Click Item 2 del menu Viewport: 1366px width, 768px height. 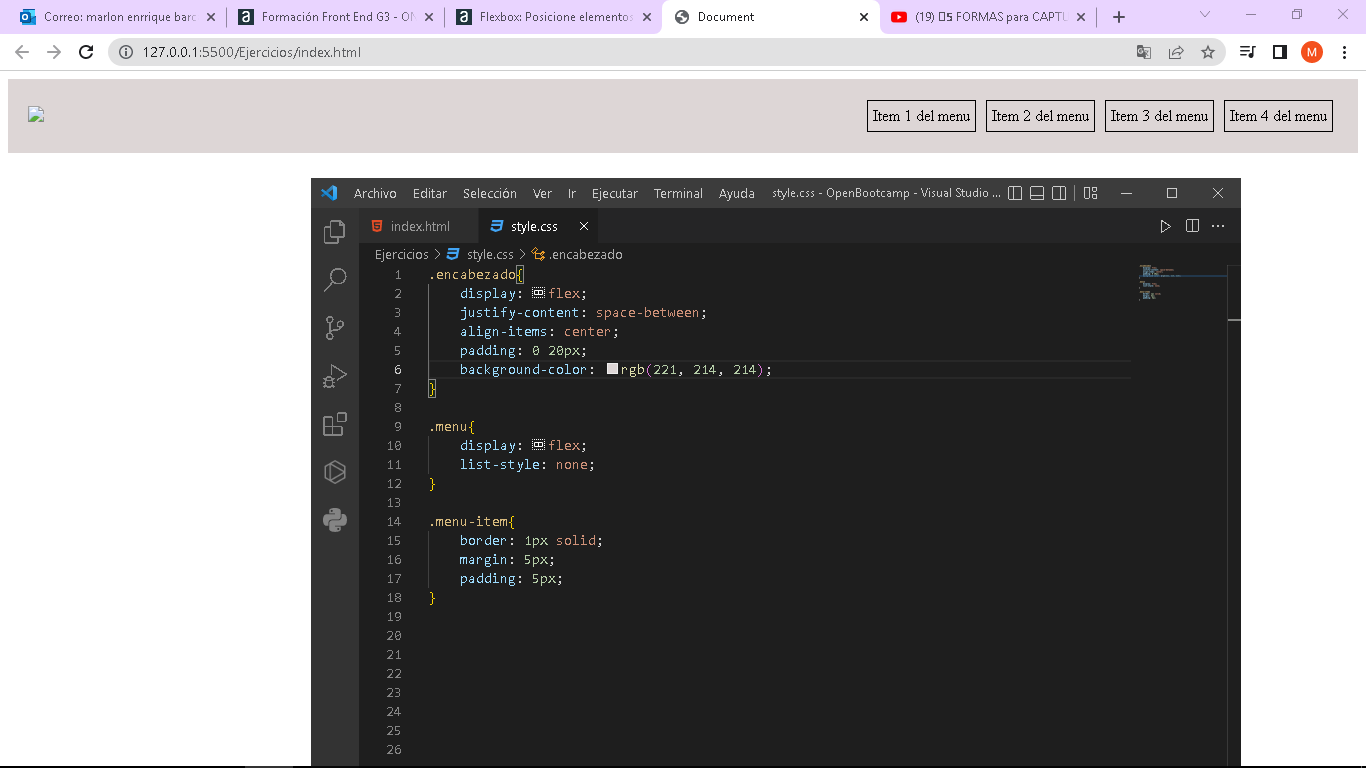tap(1040, 116)
